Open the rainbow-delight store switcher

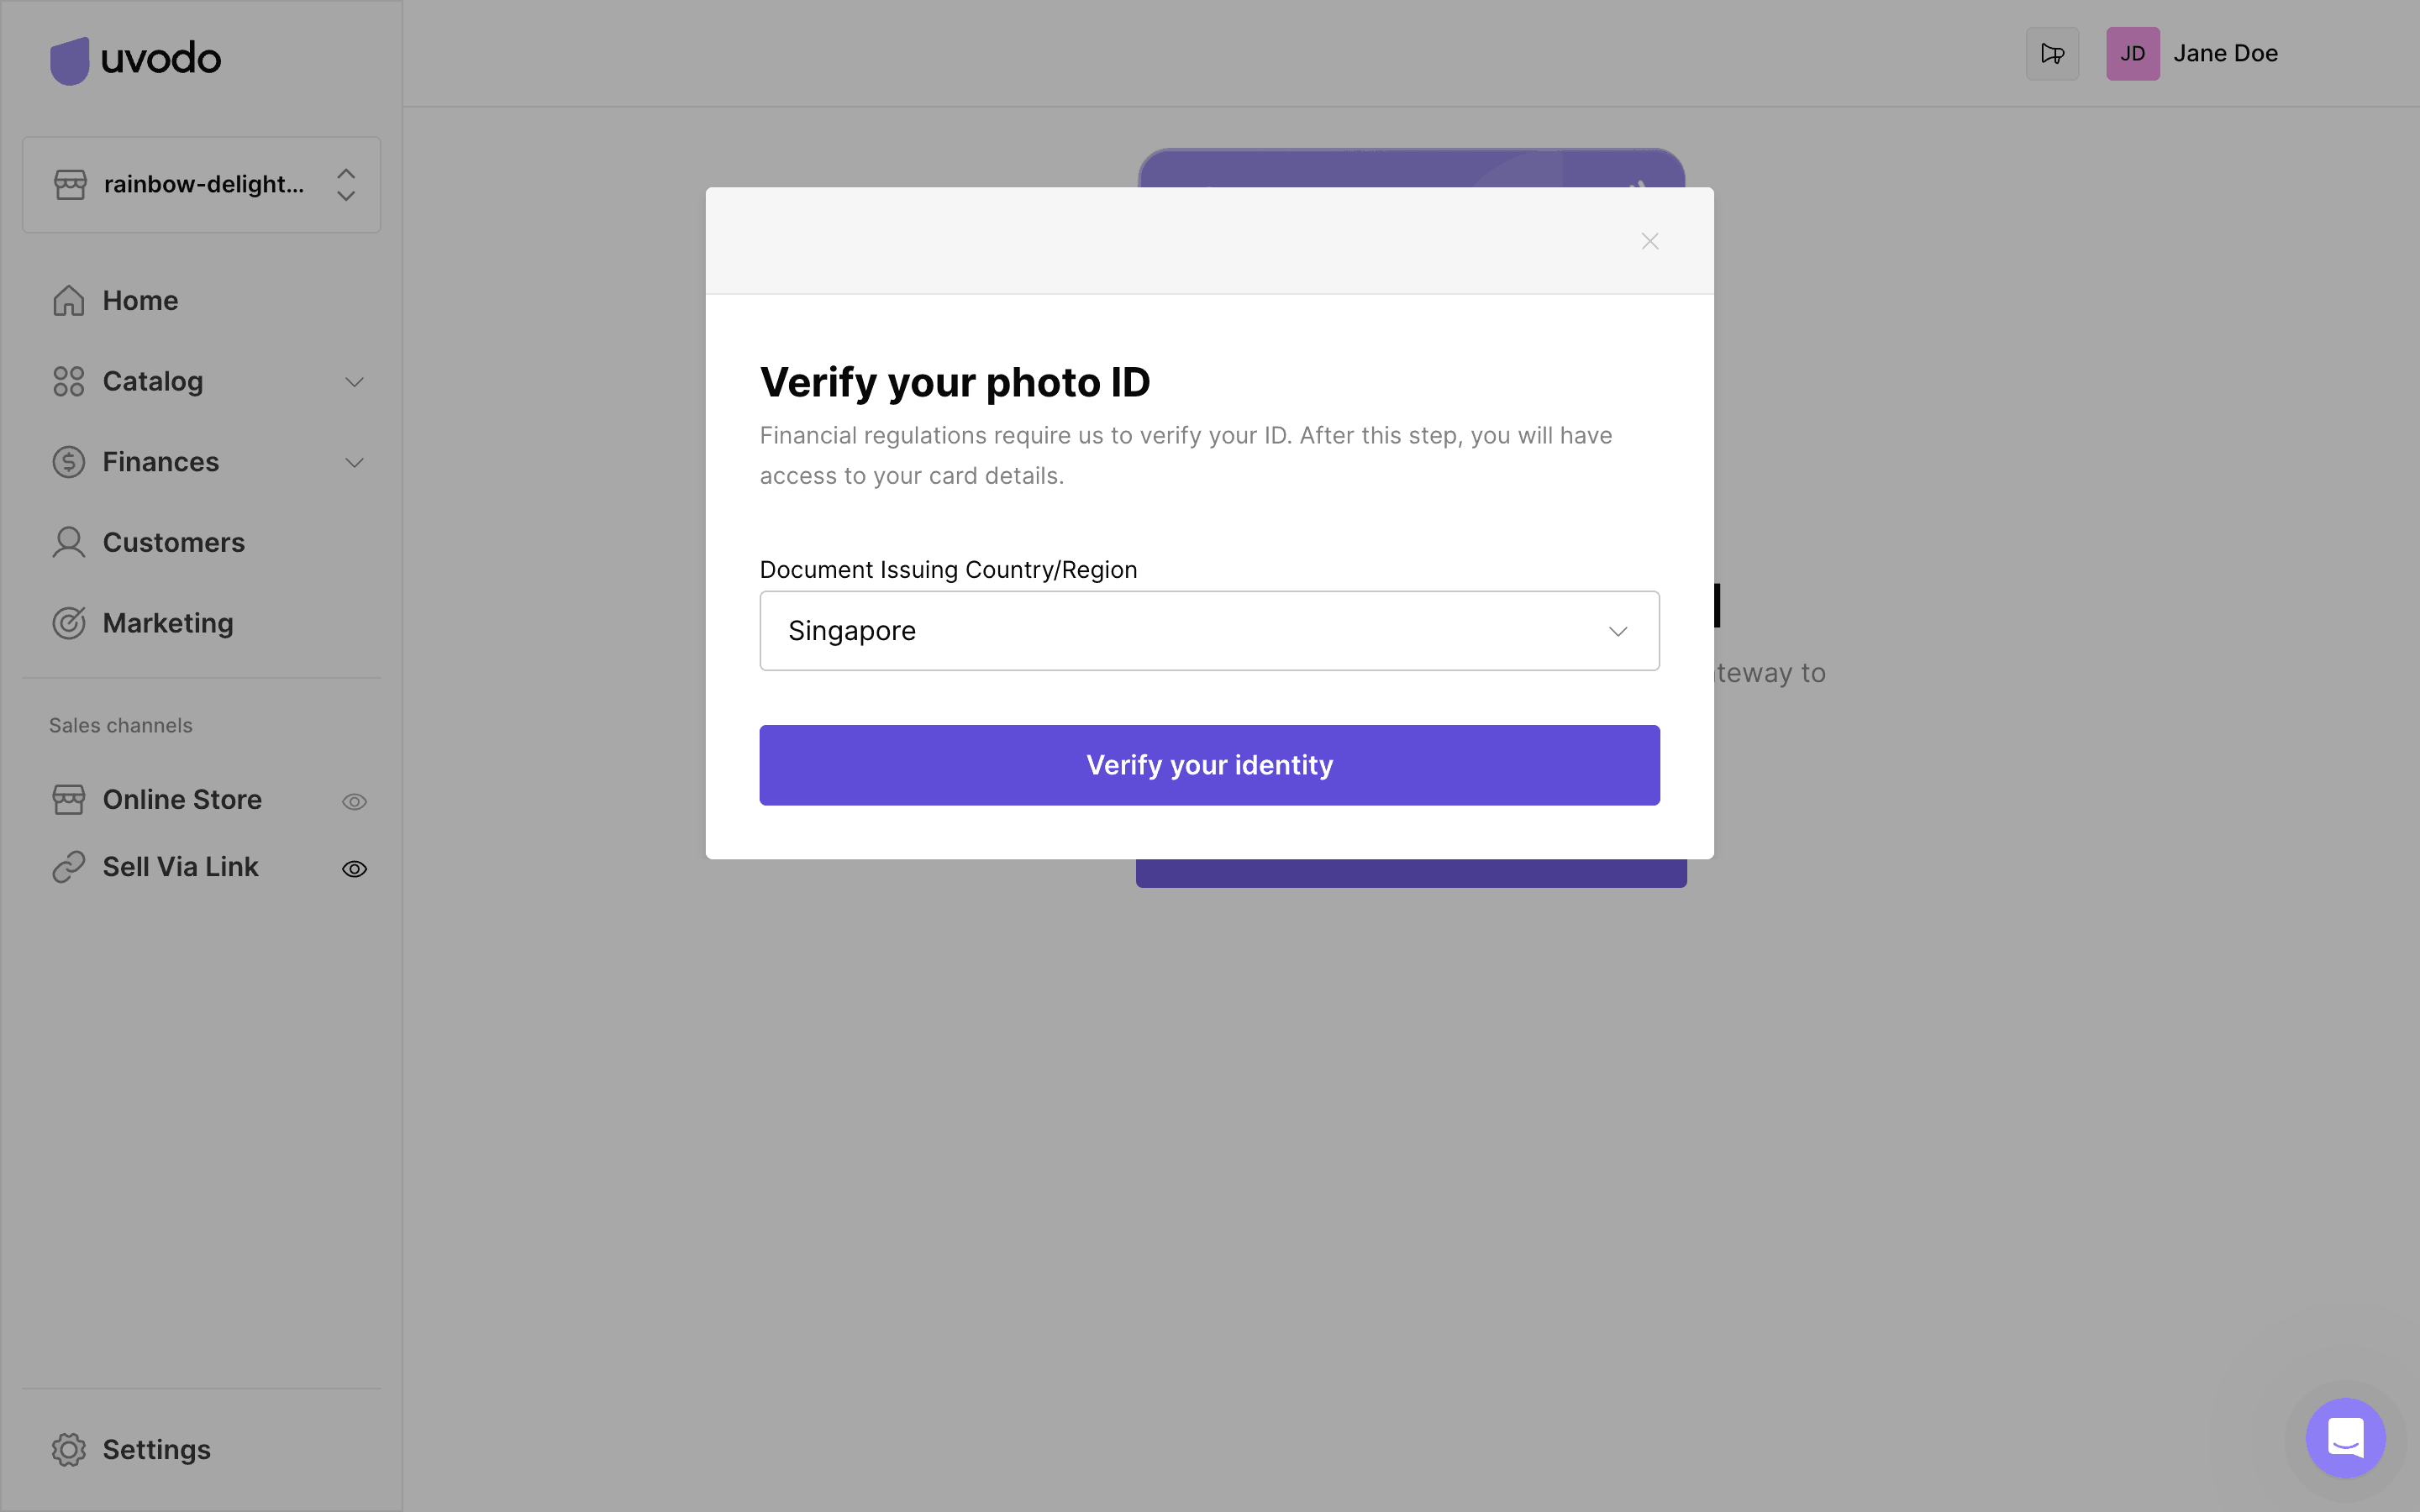202,185
